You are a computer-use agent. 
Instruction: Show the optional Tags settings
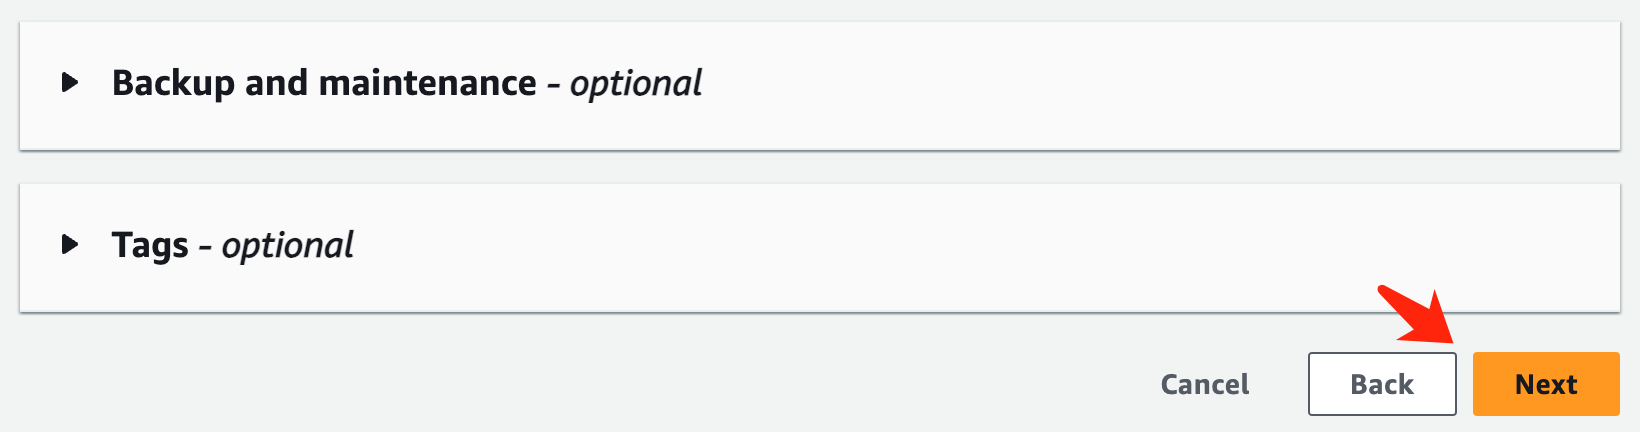tap(69, 244)
